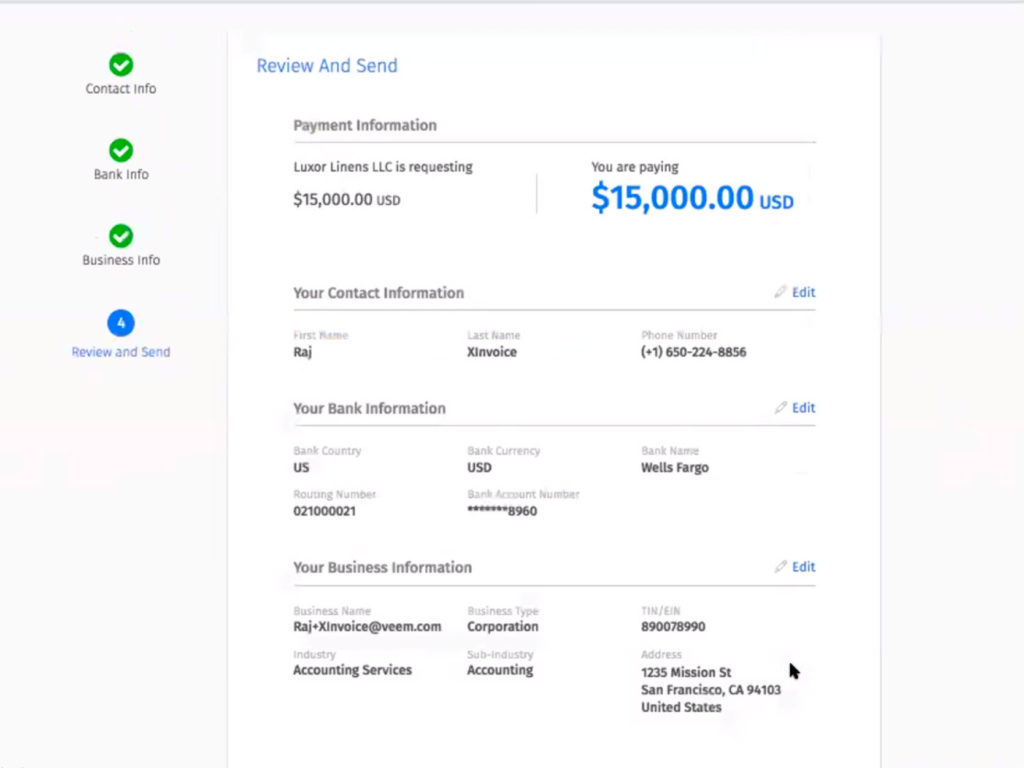Click the address line 1235 Mission St
The height and width of the screenshot is (768, 1024).
coord(686,672)
